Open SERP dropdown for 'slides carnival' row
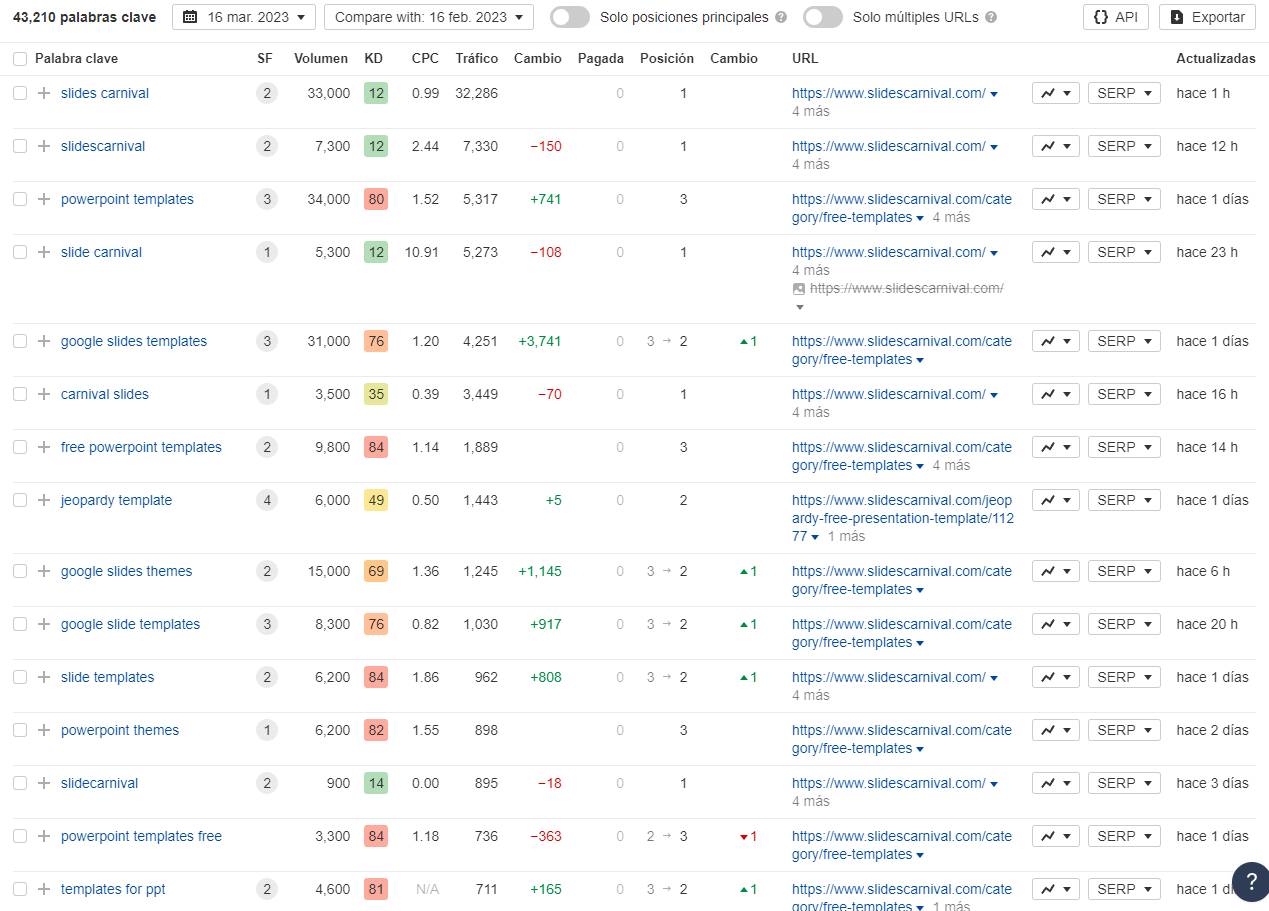Screen dimensions: 1269x911 [x=1124, y=93]
